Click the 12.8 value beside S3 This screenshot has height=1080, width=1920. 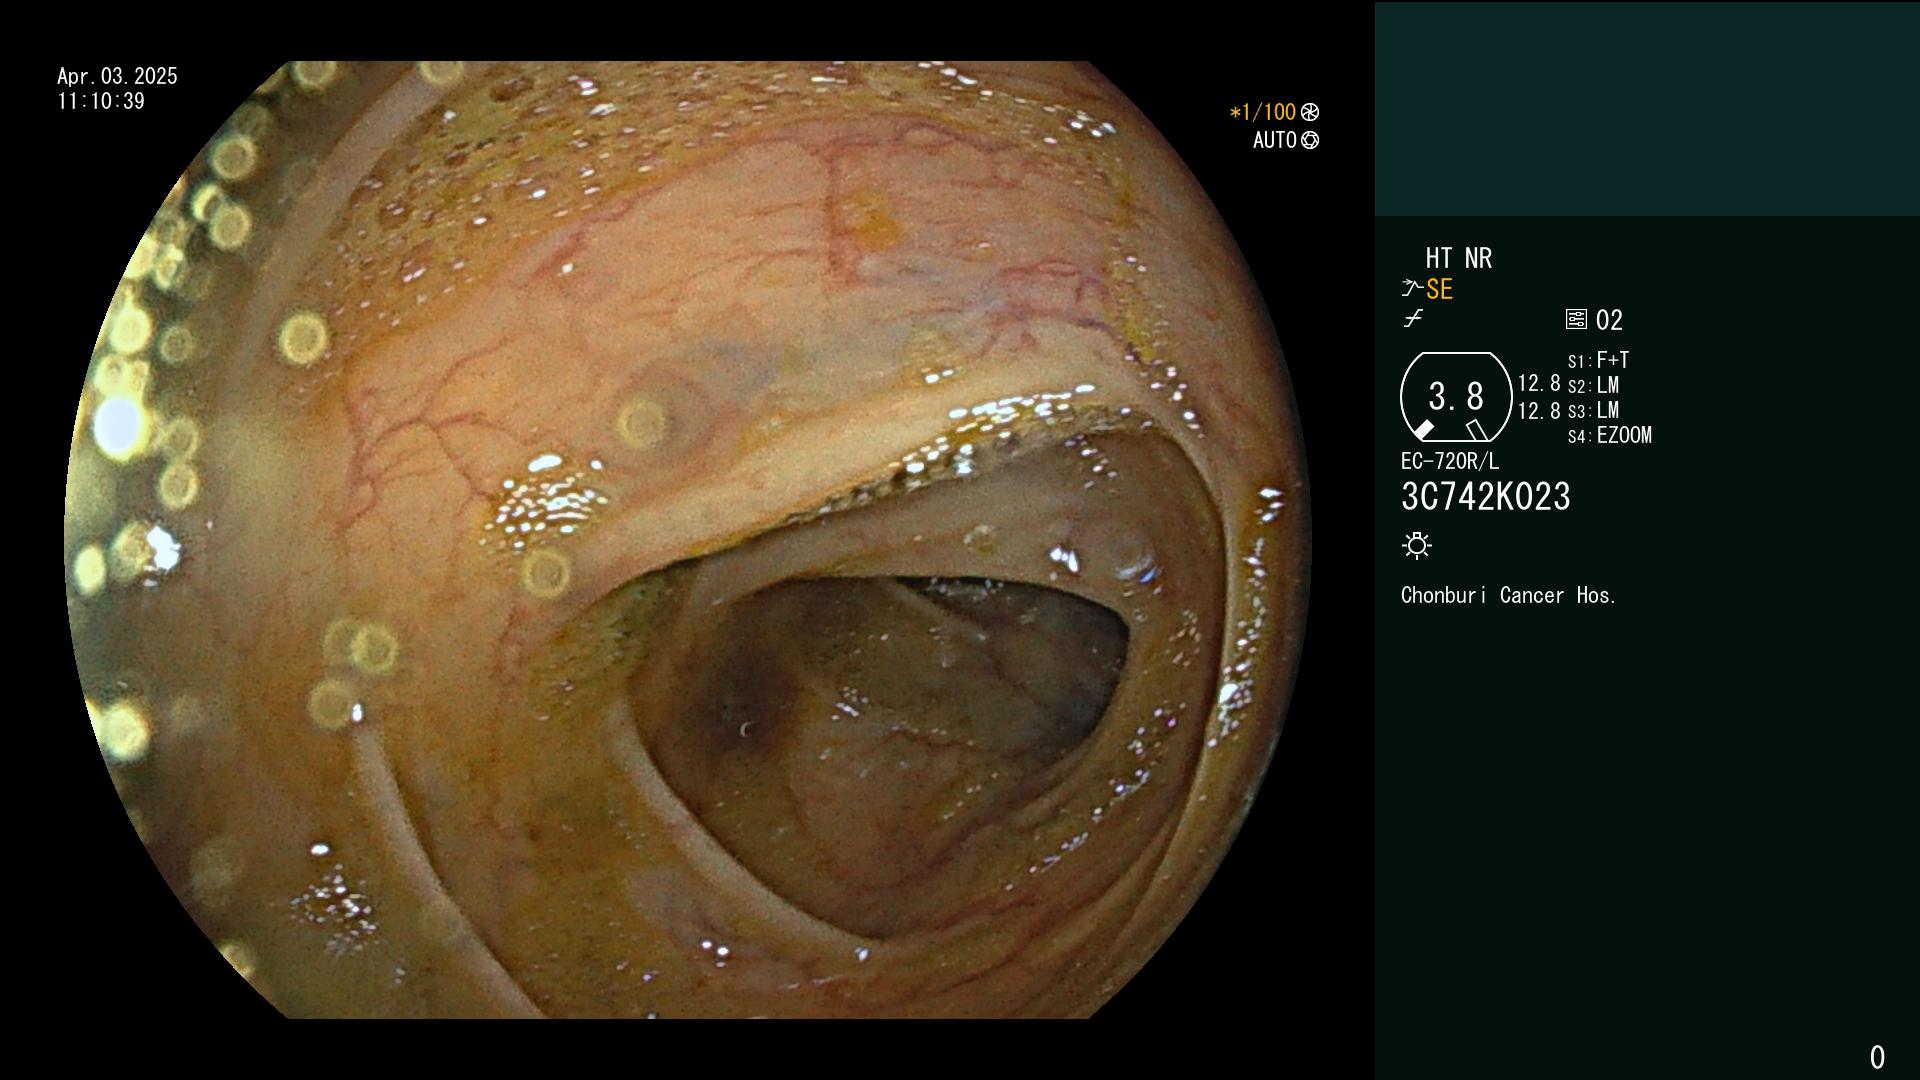point(1539,411)
